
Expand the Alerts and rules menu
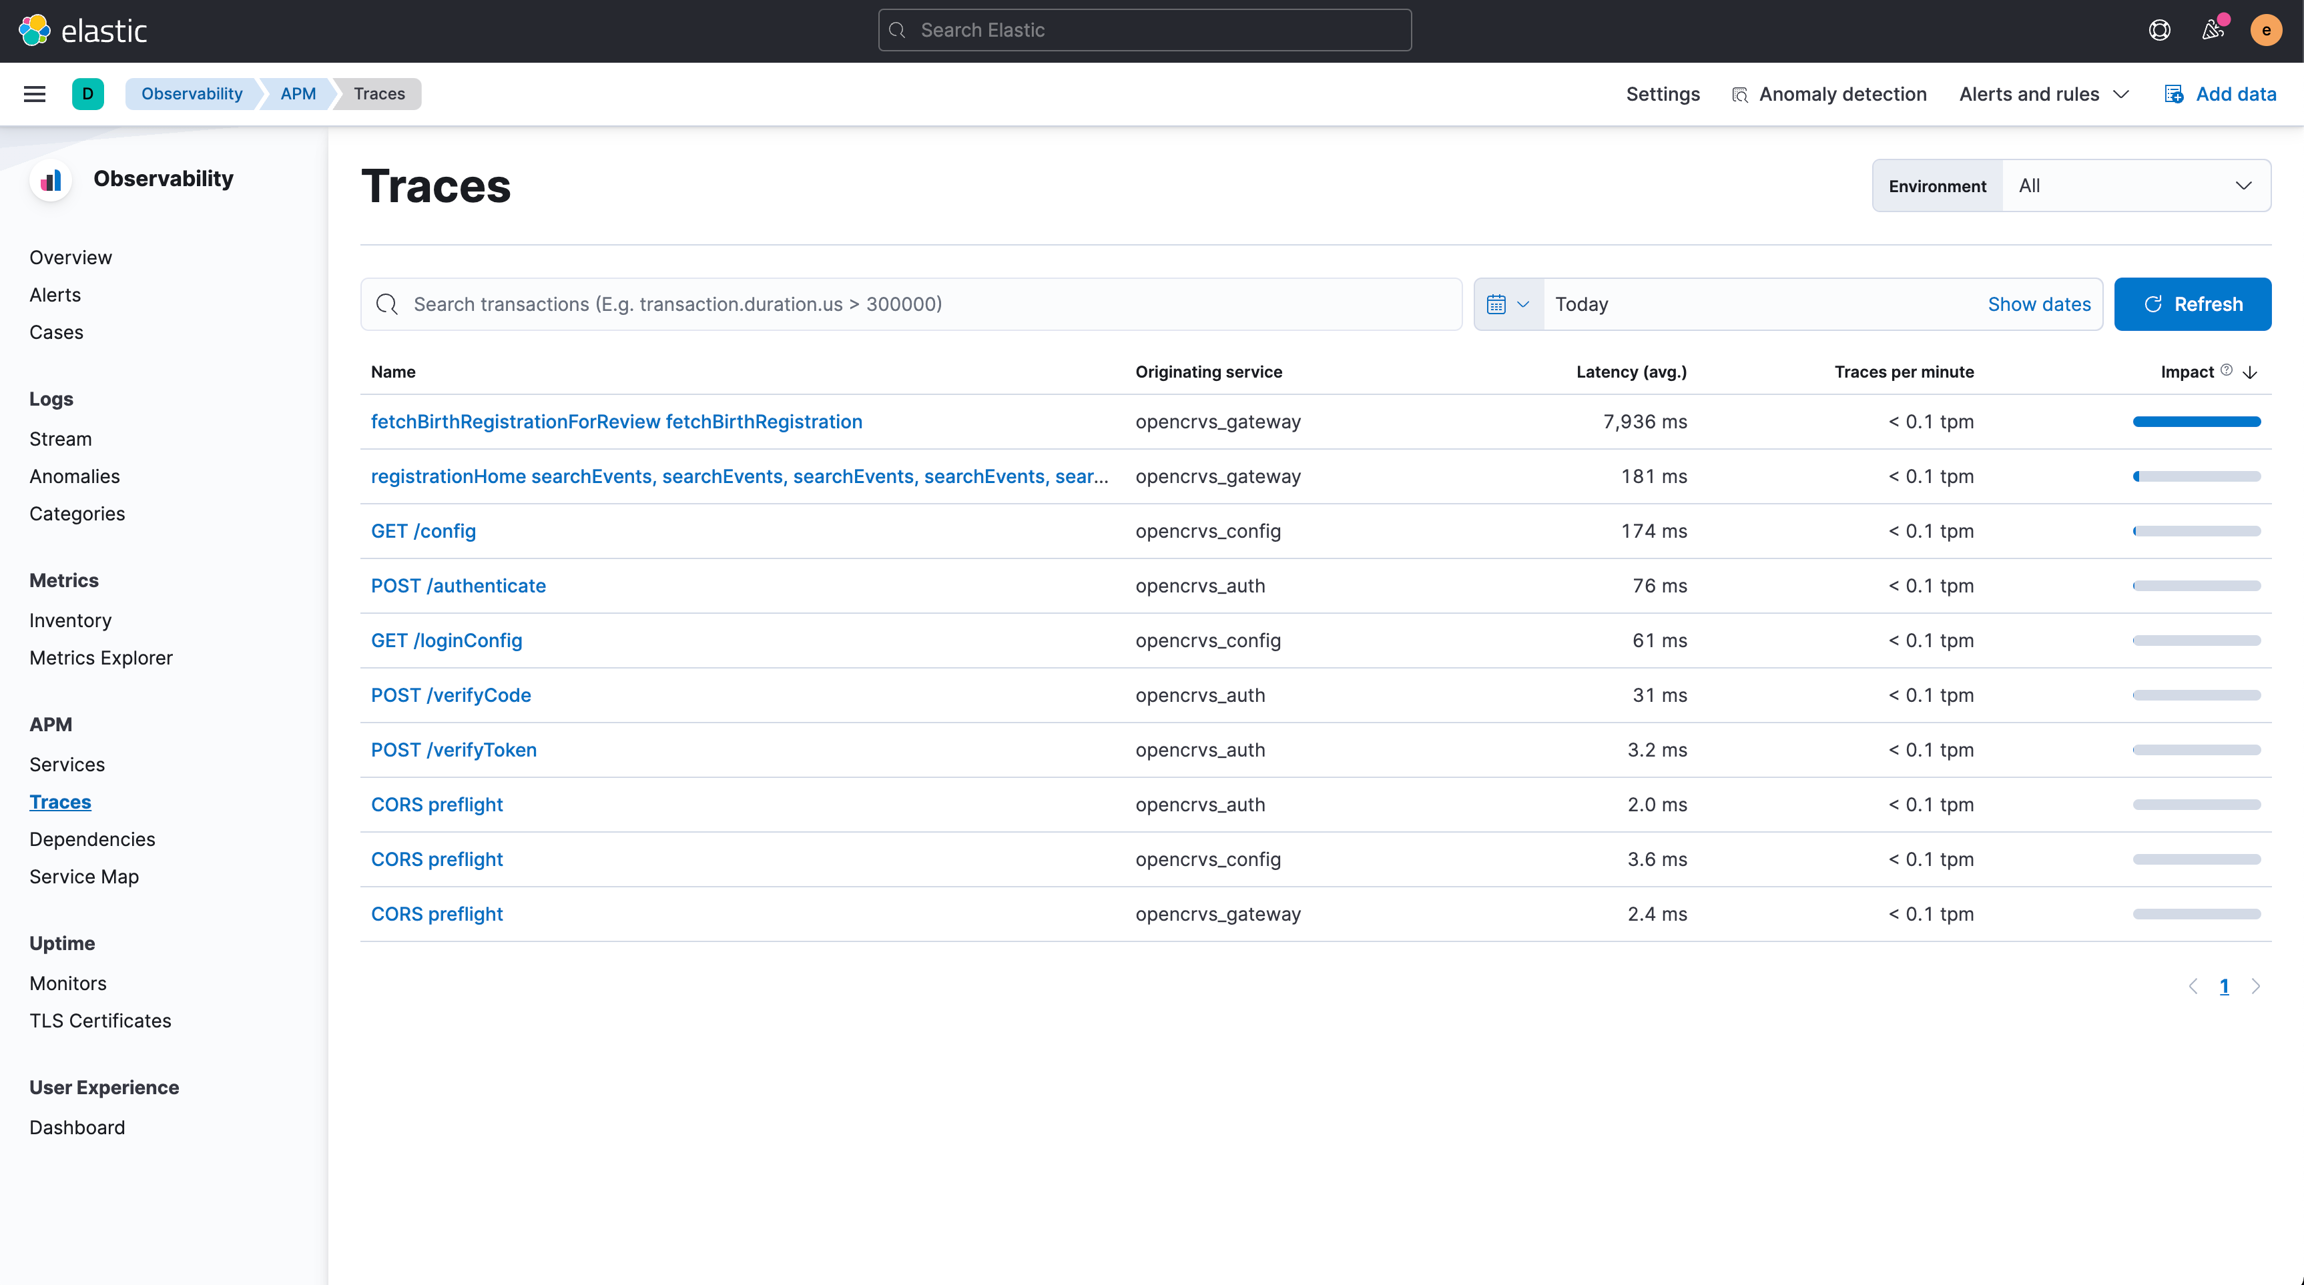pos(2043,94)
